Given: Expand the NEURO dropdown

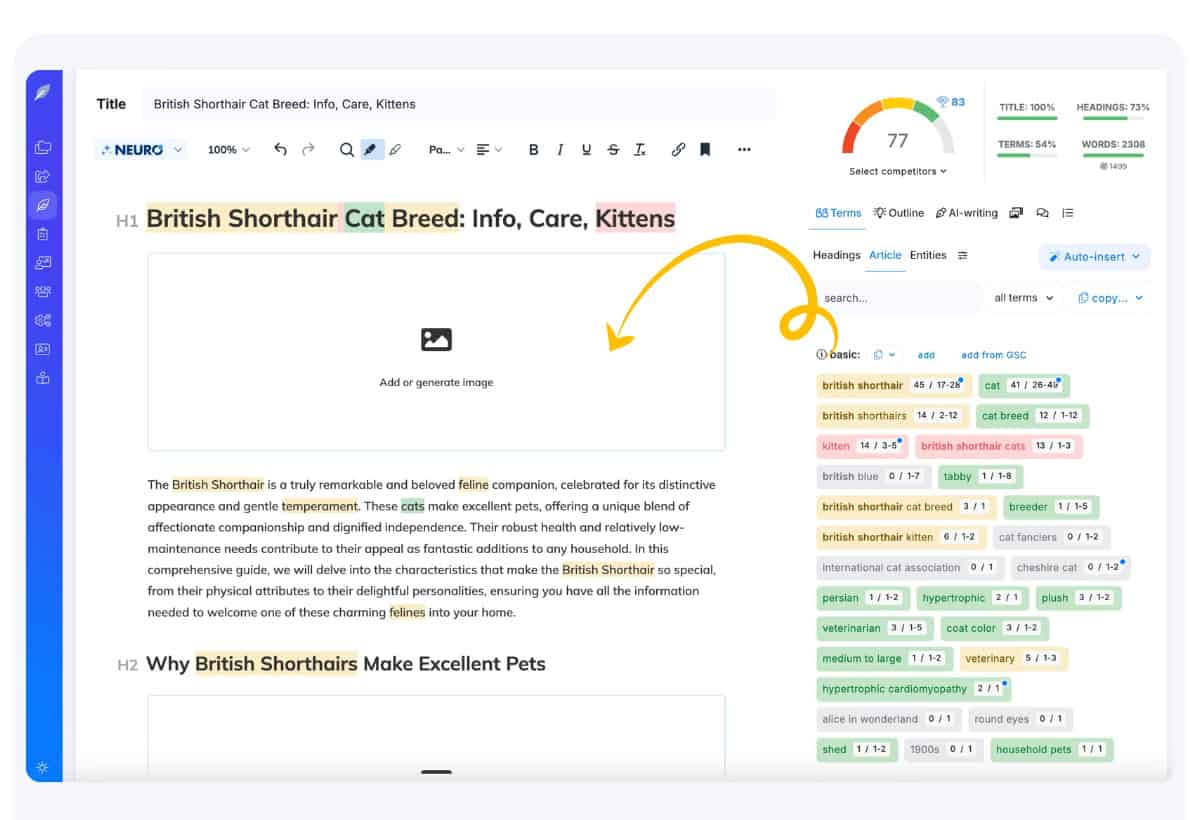Looking at the screenshot, I should tap(141, 149).
